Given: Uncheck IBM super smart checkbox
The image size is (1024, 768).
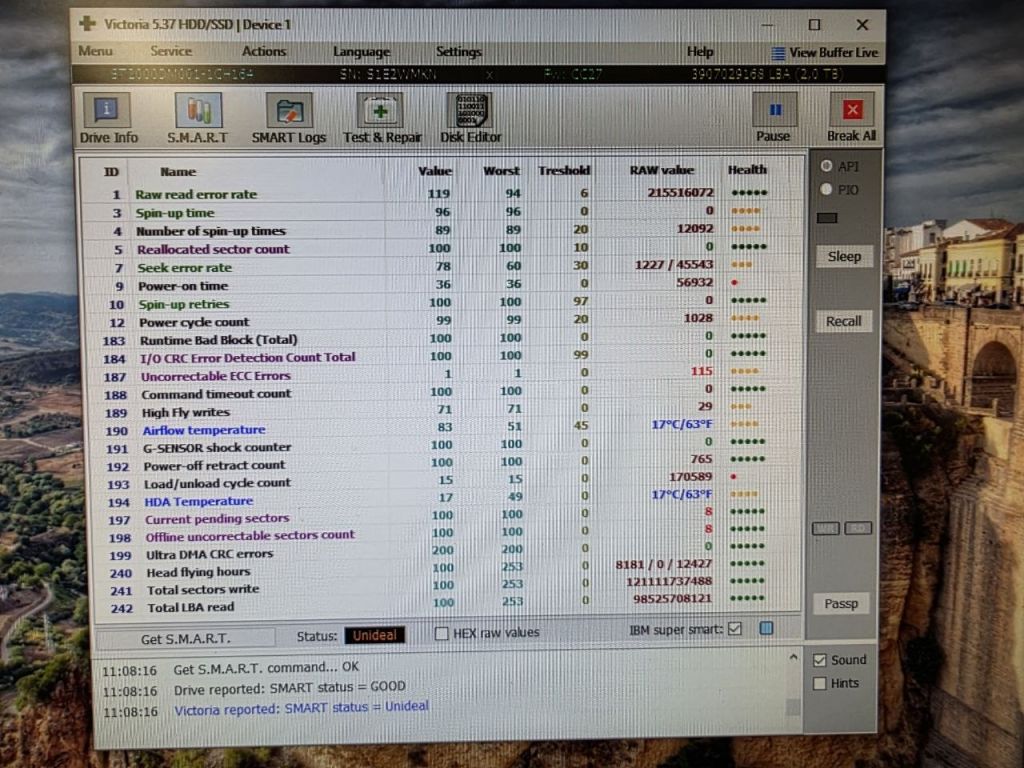Looking at the screenshot, I should coord(735,629).
